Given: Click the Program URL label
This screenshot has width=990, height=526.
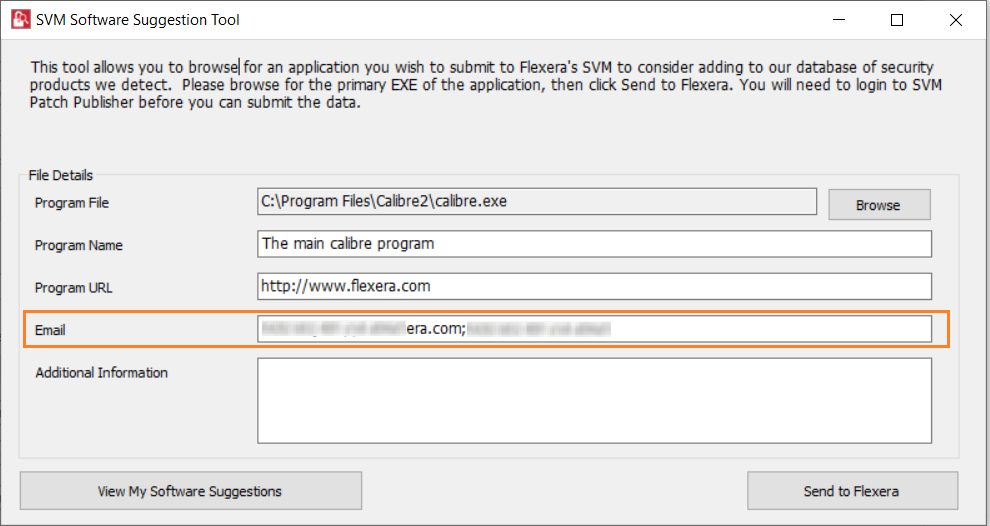Looking at the screenshot, I should coord(73,287).
